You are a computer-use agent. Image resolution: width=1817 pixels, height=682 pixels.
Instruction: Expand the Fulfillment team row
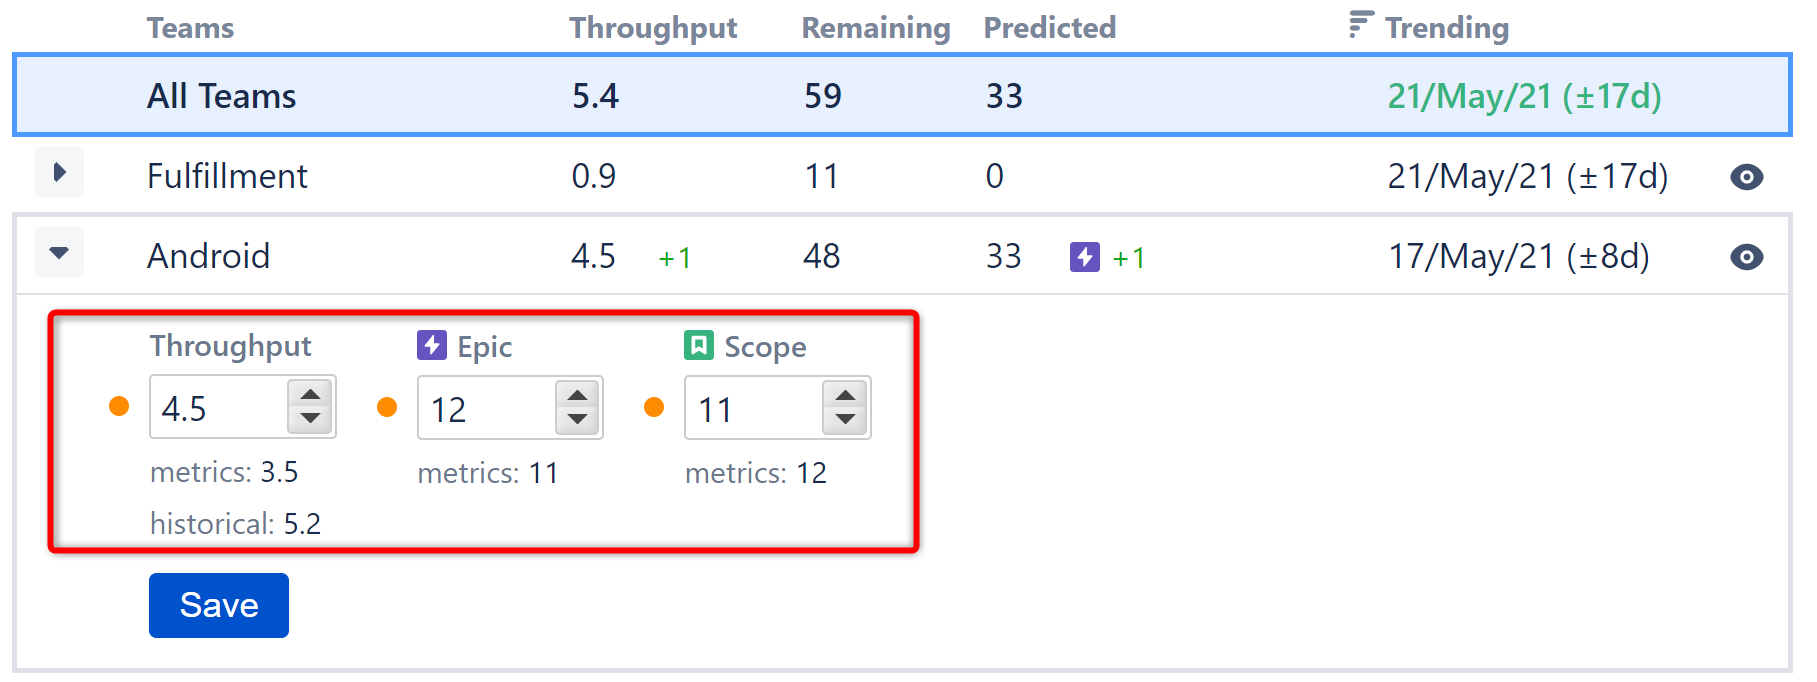(x=59, y=172)
